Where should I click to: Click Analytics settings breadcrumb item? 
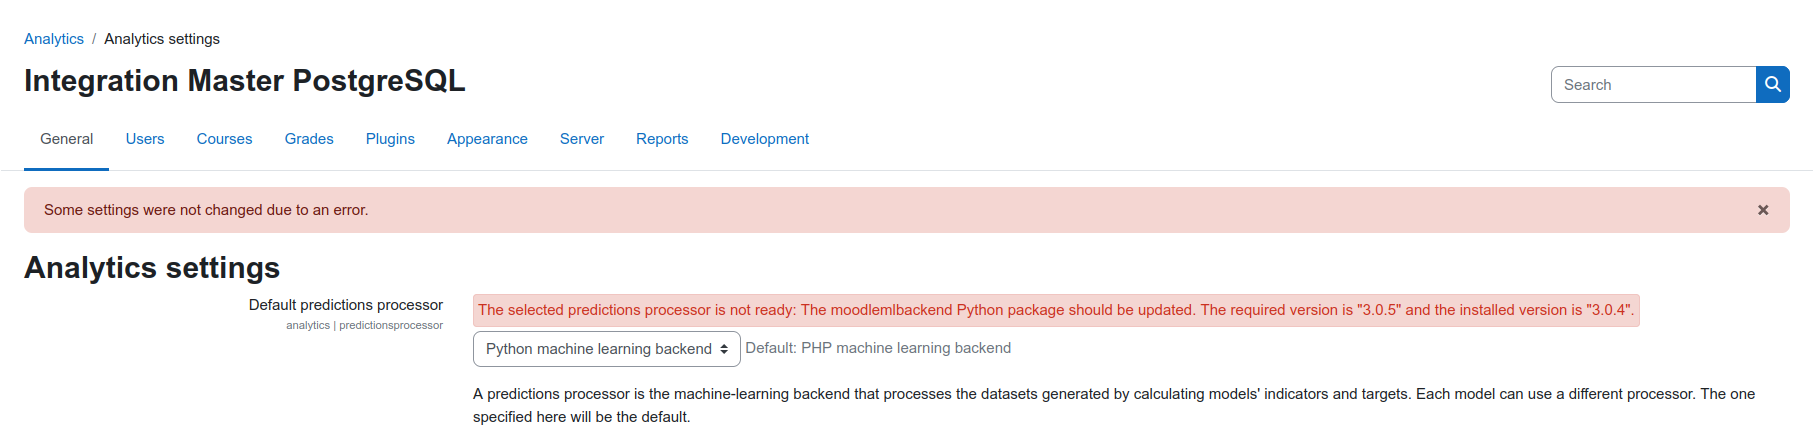point(162,39)
